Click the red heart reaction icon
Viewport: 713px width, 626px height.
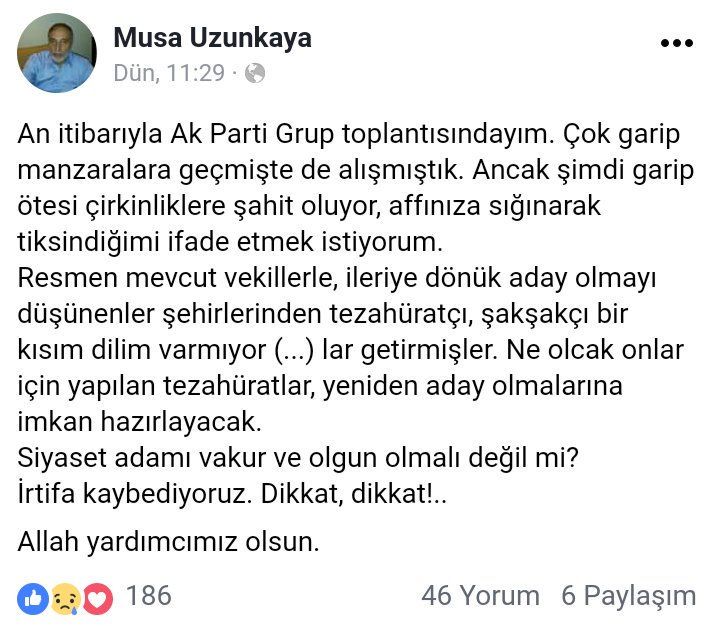click(97, 597)
